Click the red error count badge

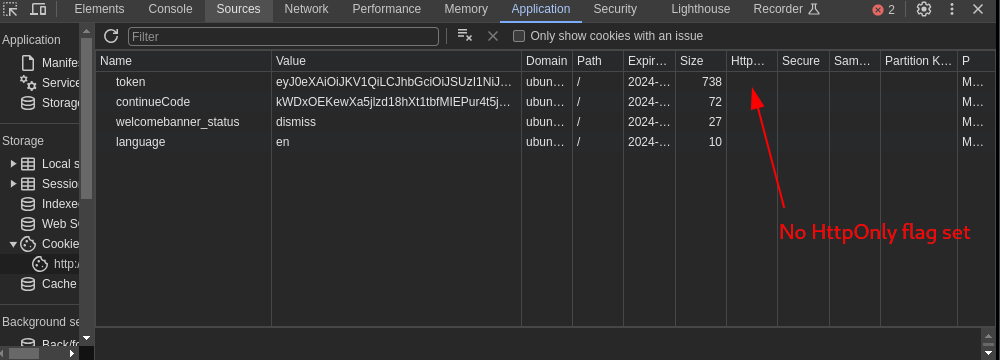click(x=884, y=10)
